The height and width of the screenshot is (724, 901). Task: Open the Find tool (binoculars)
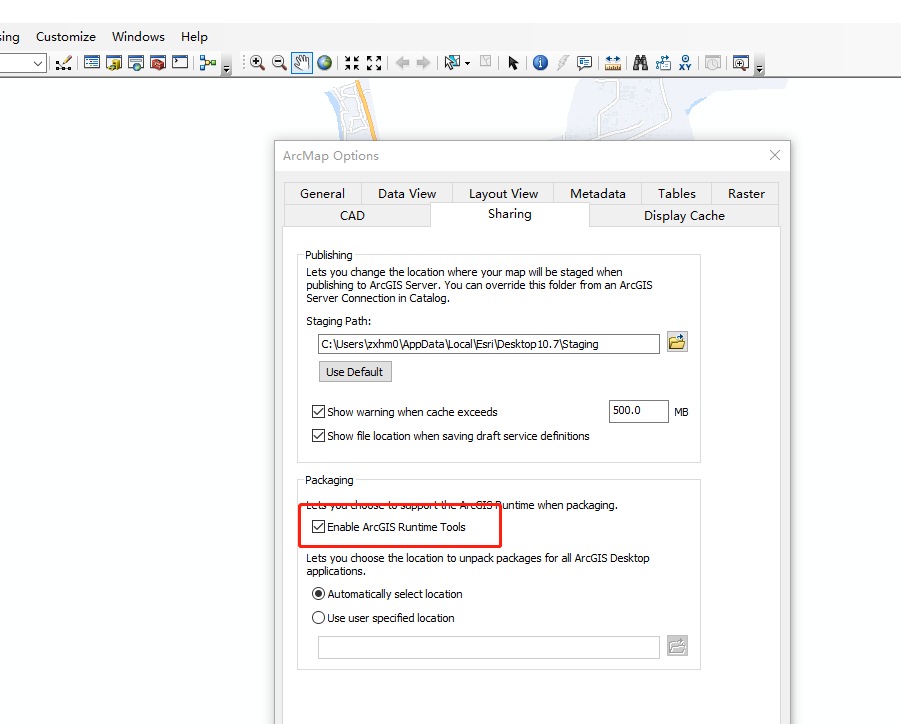[640, 62]
